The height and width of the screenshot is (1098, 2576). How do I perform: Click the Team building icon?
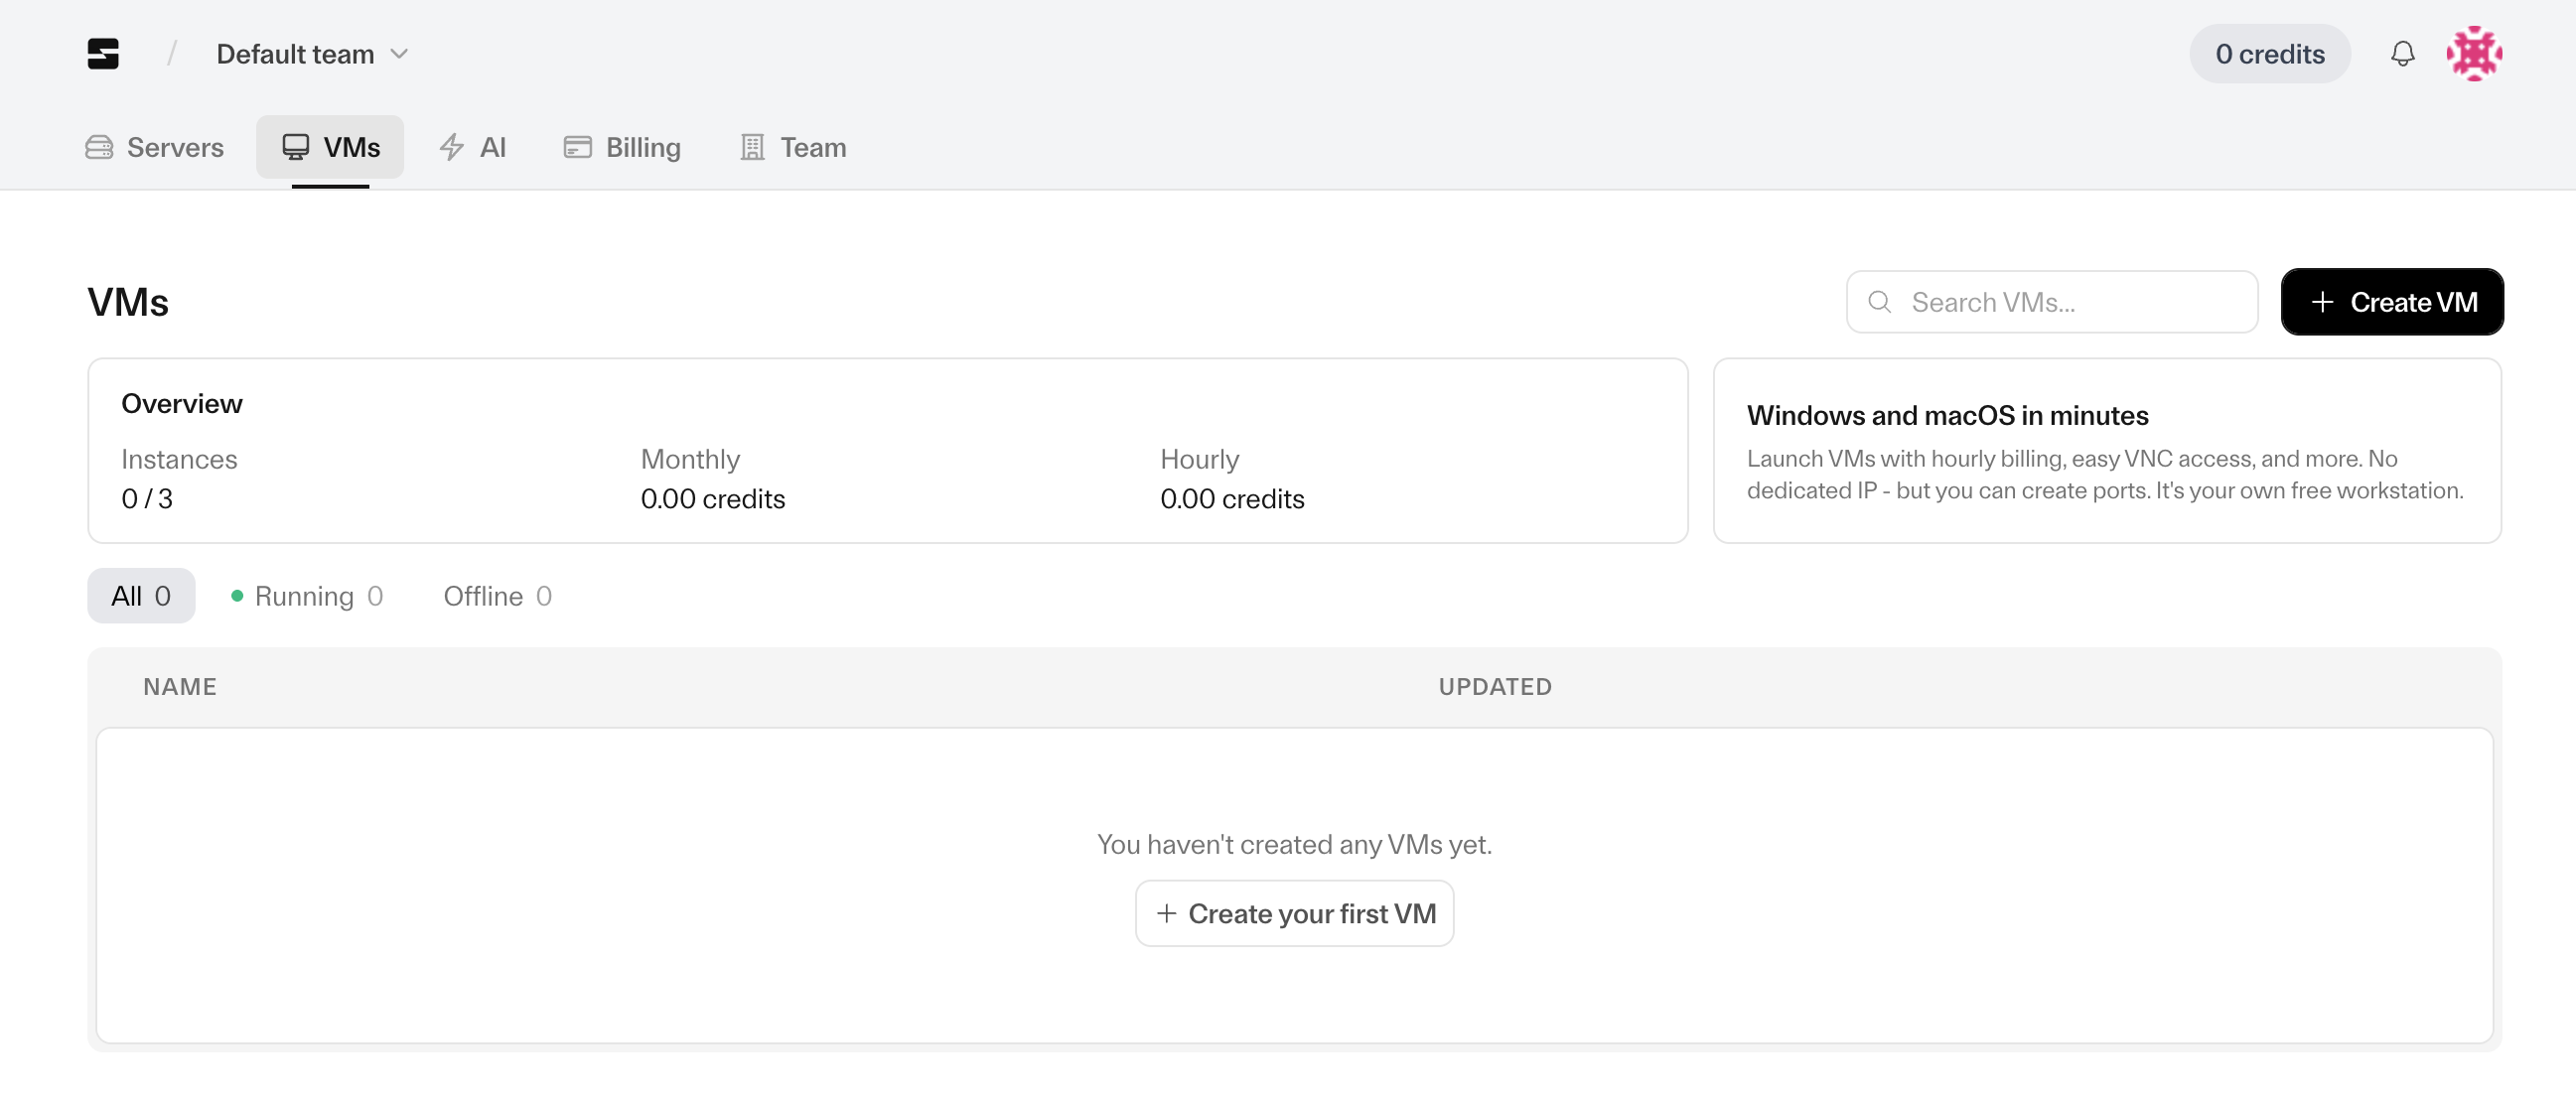pyautogui.click(x=752, y=148)
